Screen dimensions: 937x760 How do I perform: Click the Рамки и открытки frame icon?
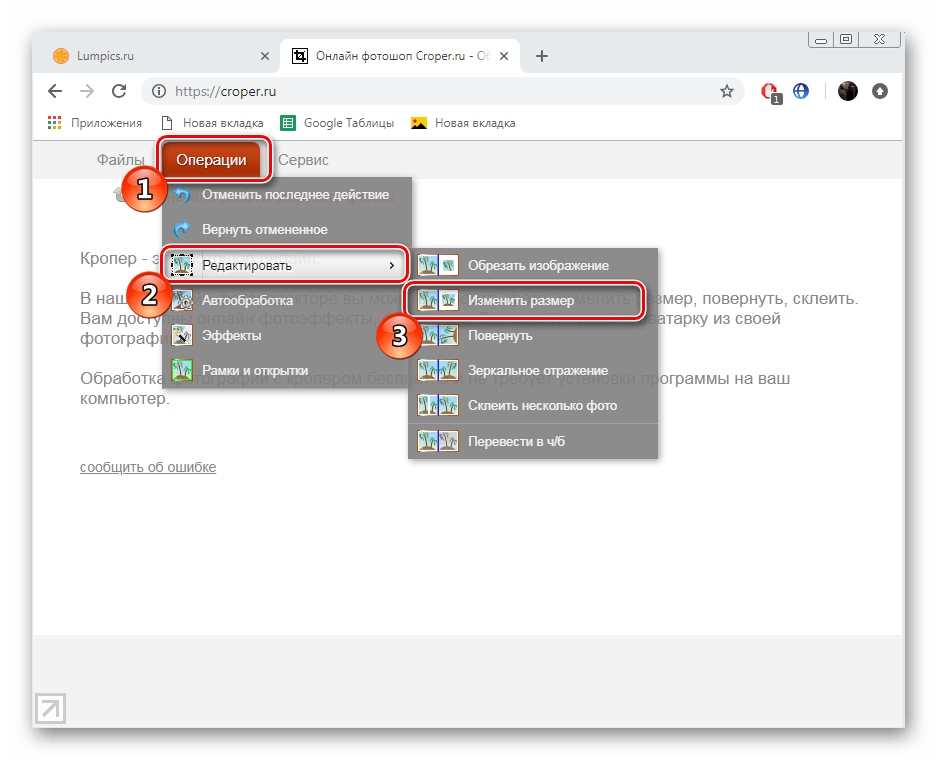tap(182, 370)
